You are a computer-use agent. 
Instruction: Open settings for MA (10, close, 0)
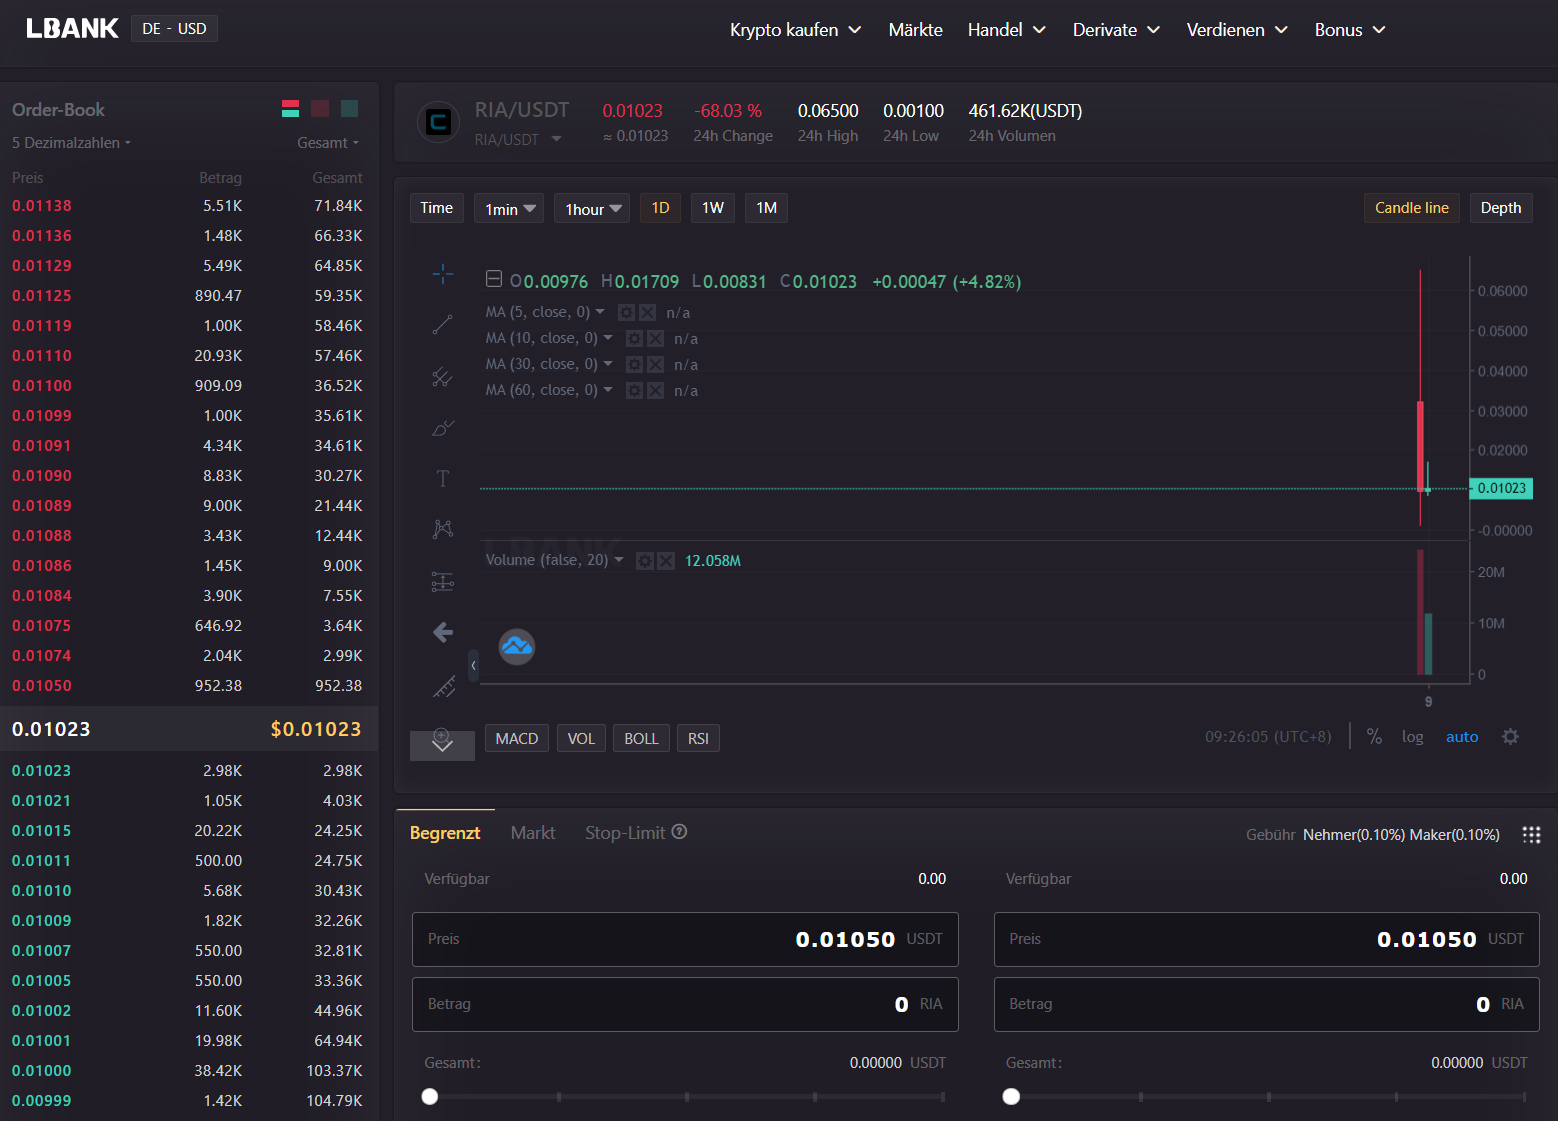click(634, 339)
